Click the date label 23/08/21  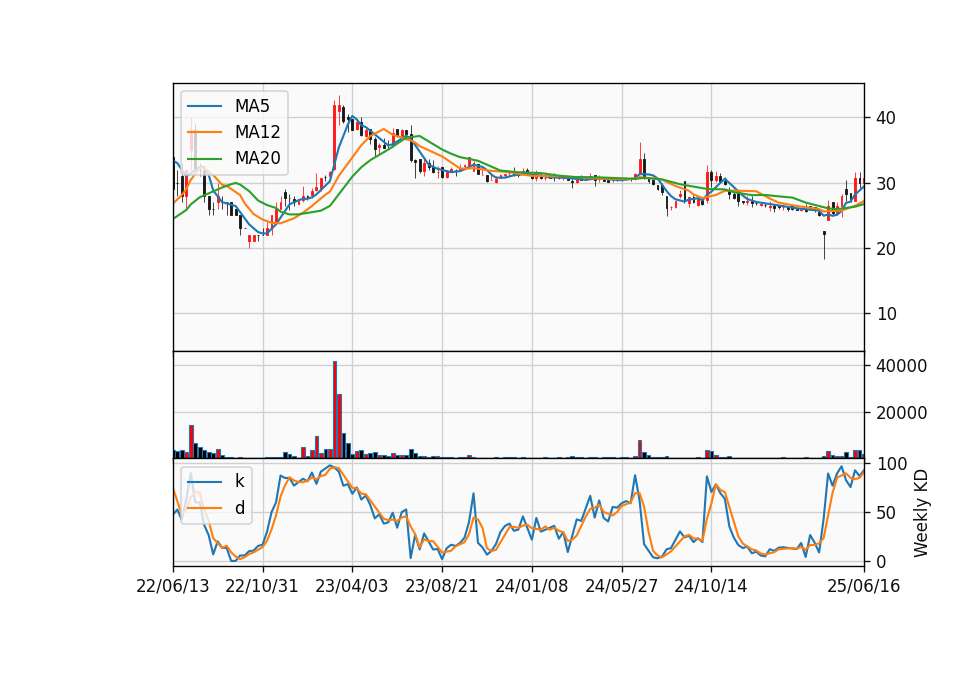441,586
